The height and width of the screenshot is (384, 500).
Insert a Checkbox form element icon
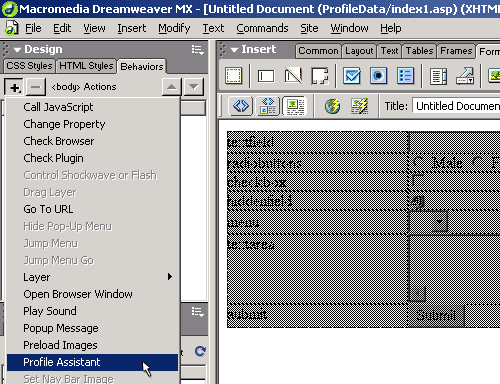(x=352, y=76)
